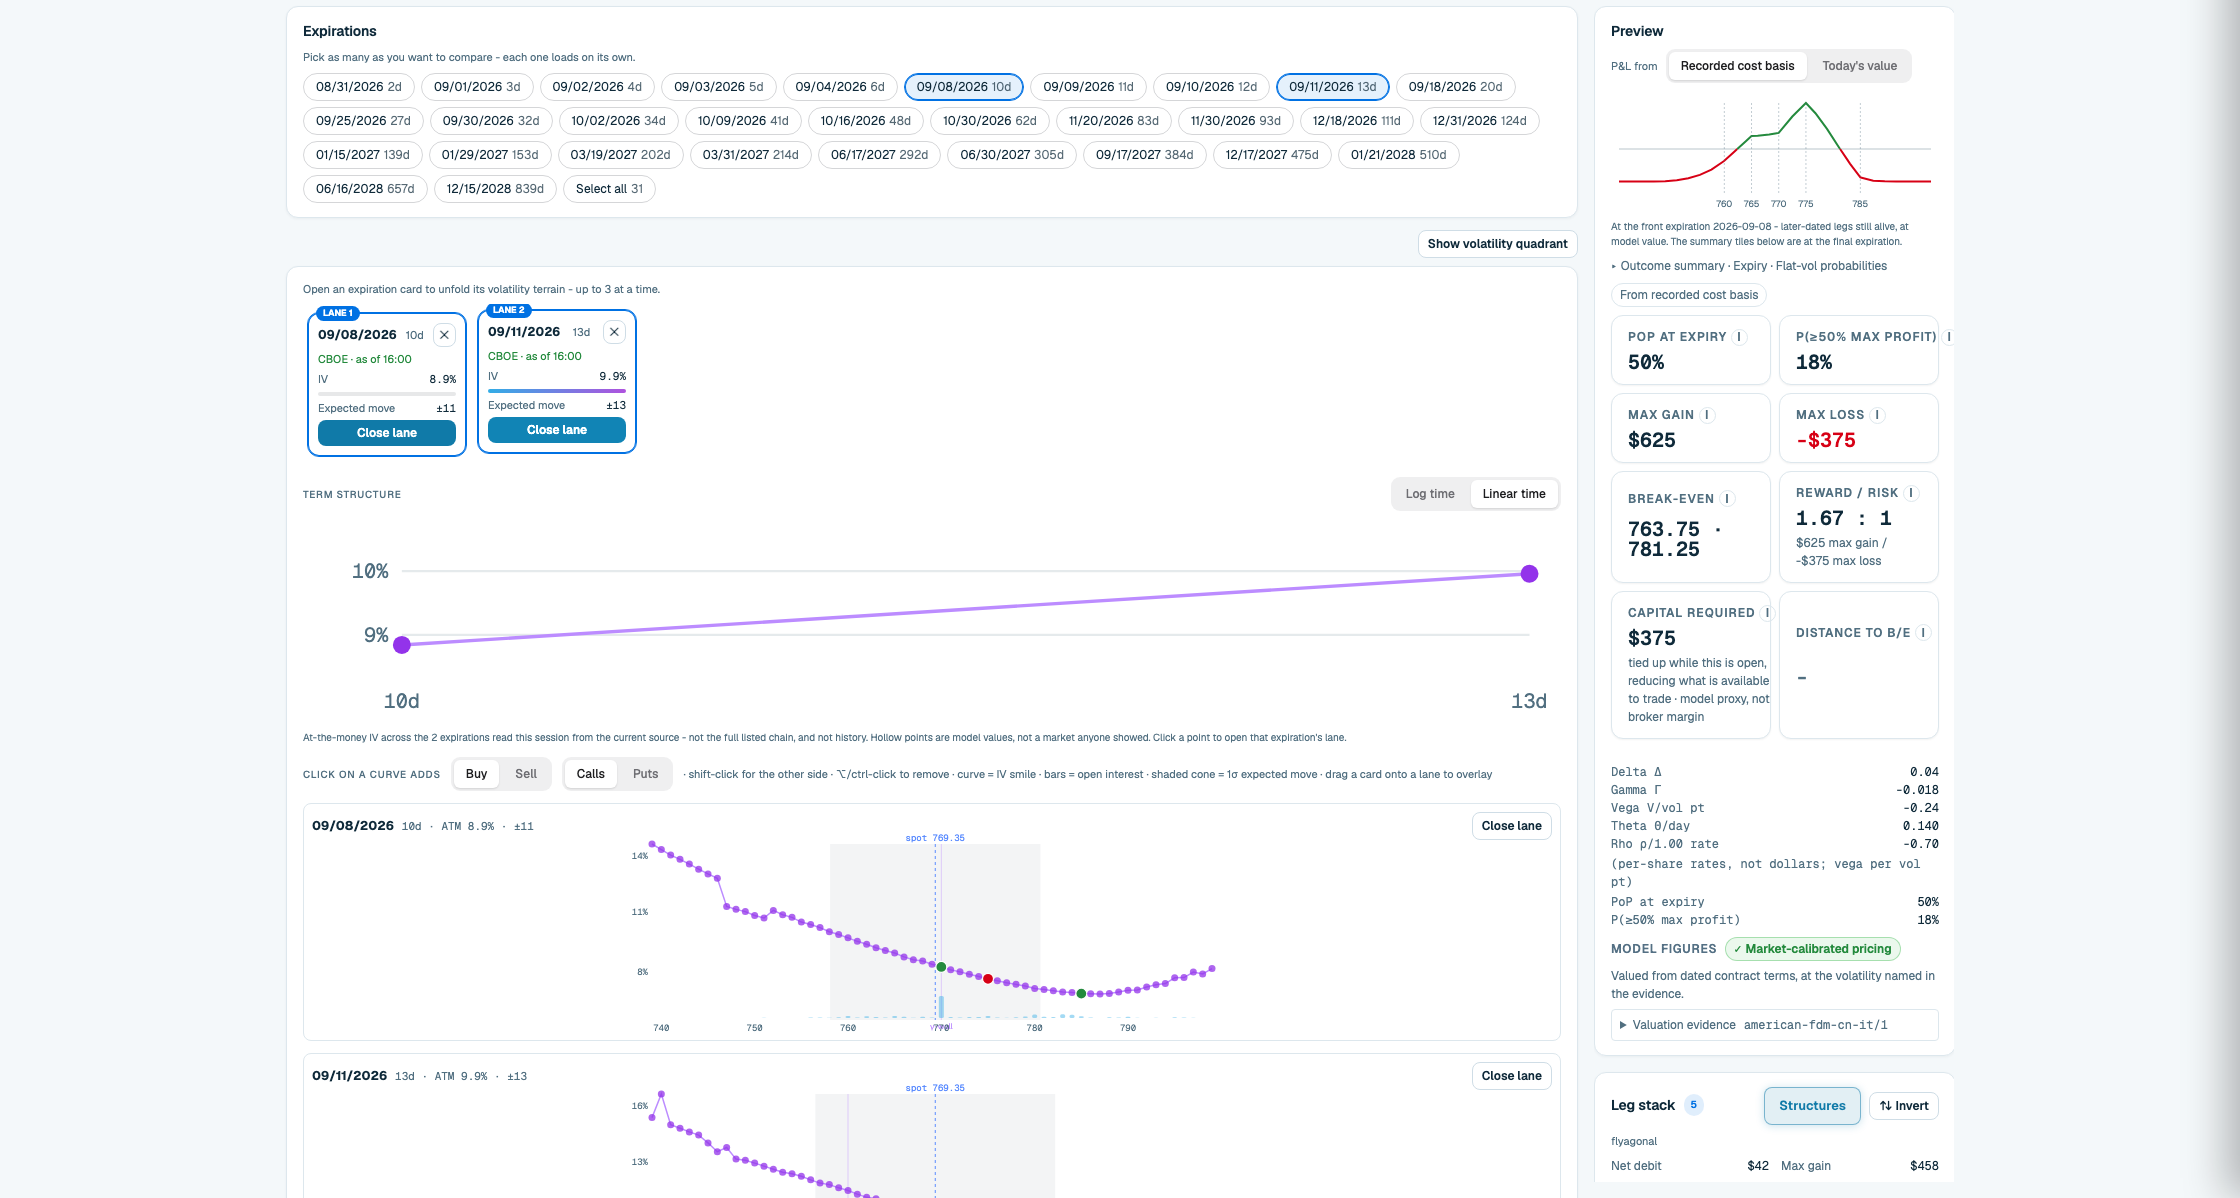Close the 09/08/2026 lane card with X
2240x1198 pixels.
coord(444,335)
